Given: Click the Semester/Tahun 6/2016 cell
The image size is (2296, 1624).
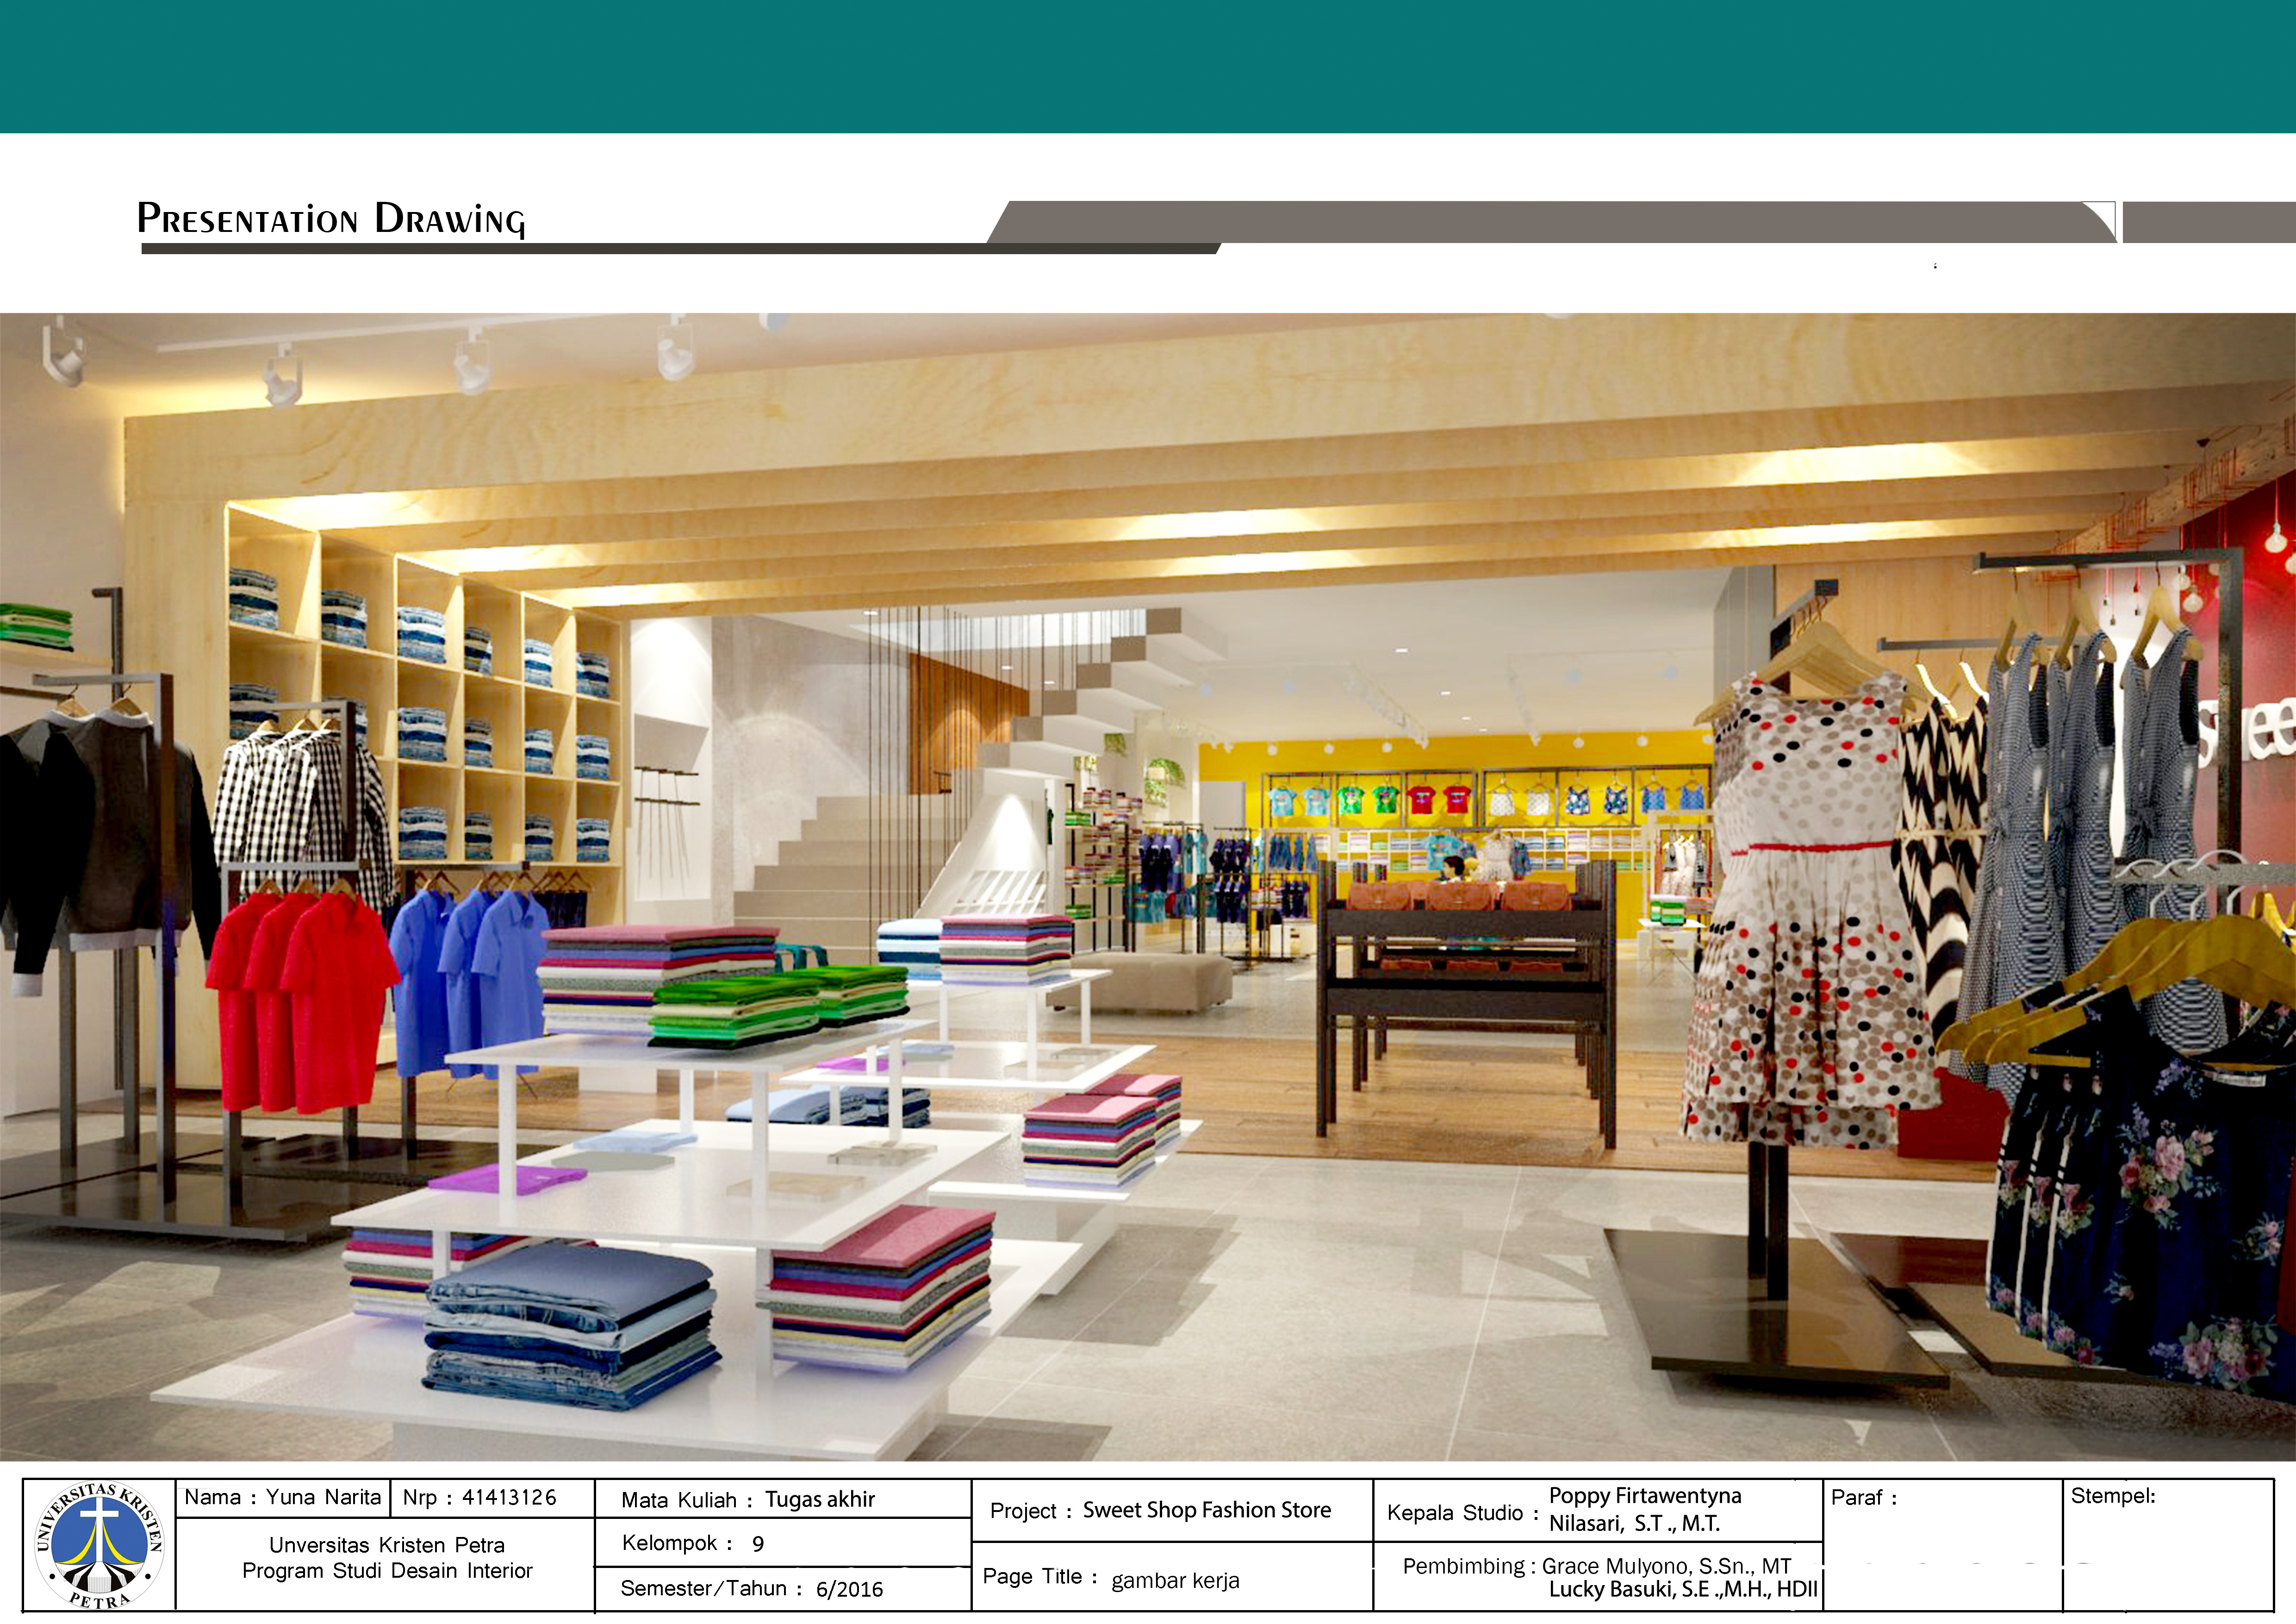Looking at the screenshot, I should coord(751,1588).
